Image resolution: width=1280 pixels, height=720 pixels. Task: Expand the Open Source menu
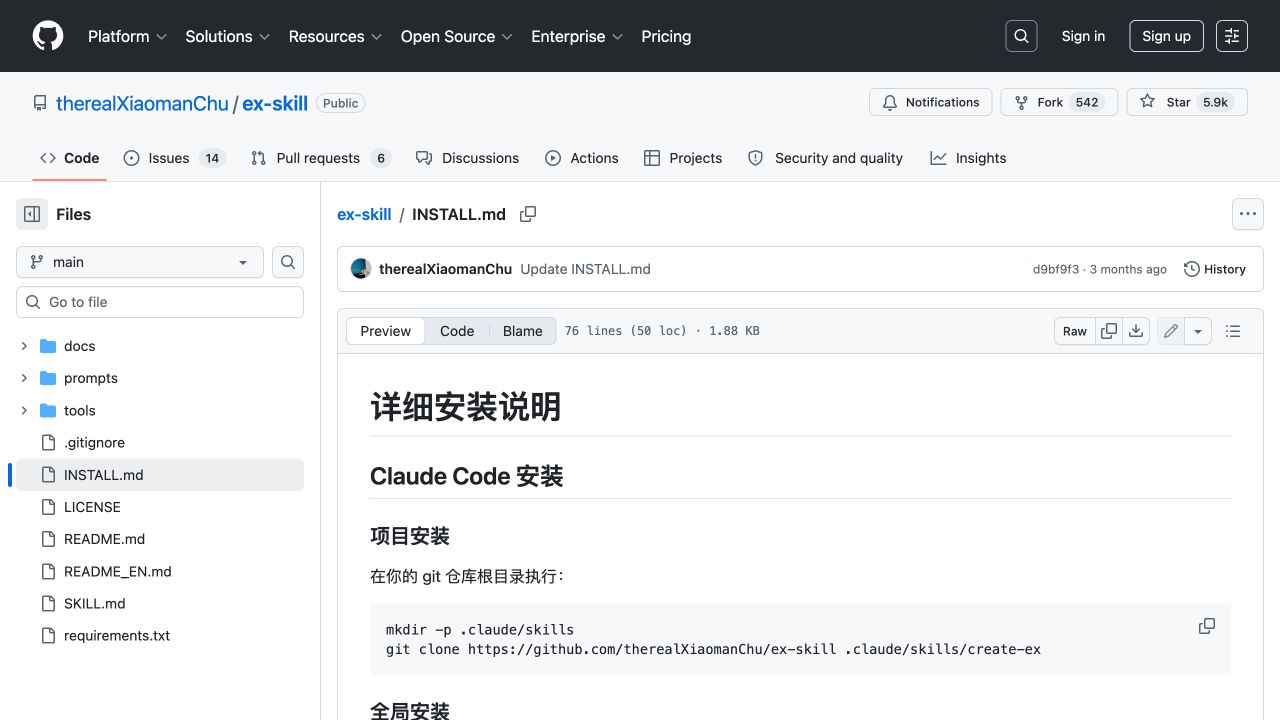[457, 36]
